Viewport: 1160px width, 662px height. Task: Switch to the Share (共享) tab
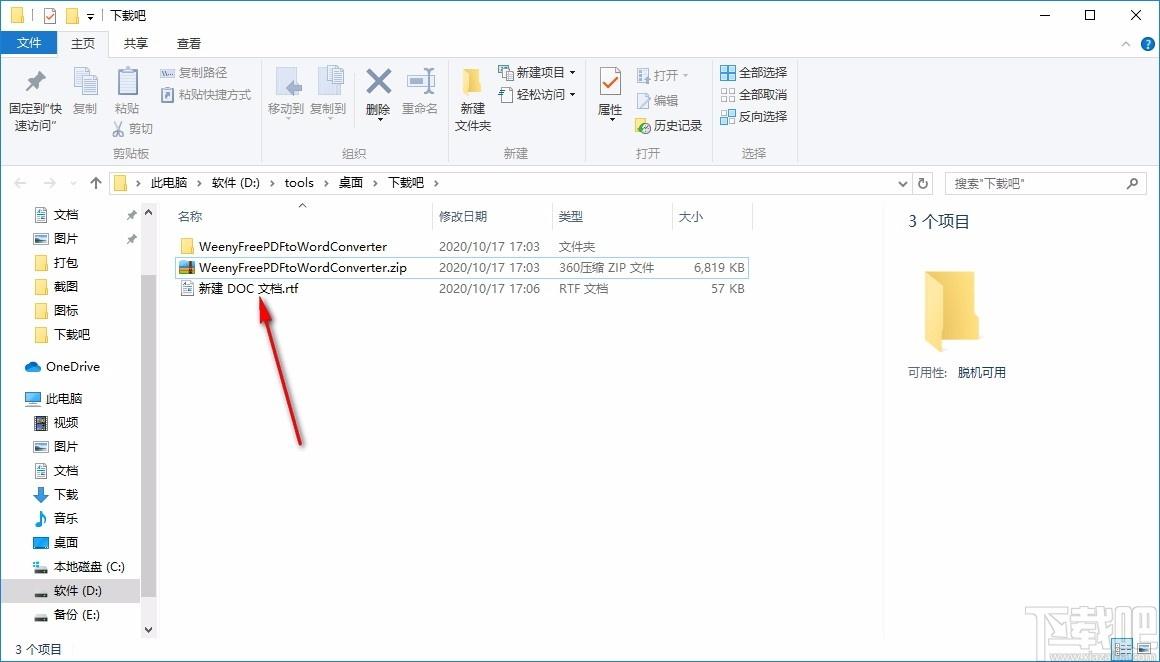point(135,44)
